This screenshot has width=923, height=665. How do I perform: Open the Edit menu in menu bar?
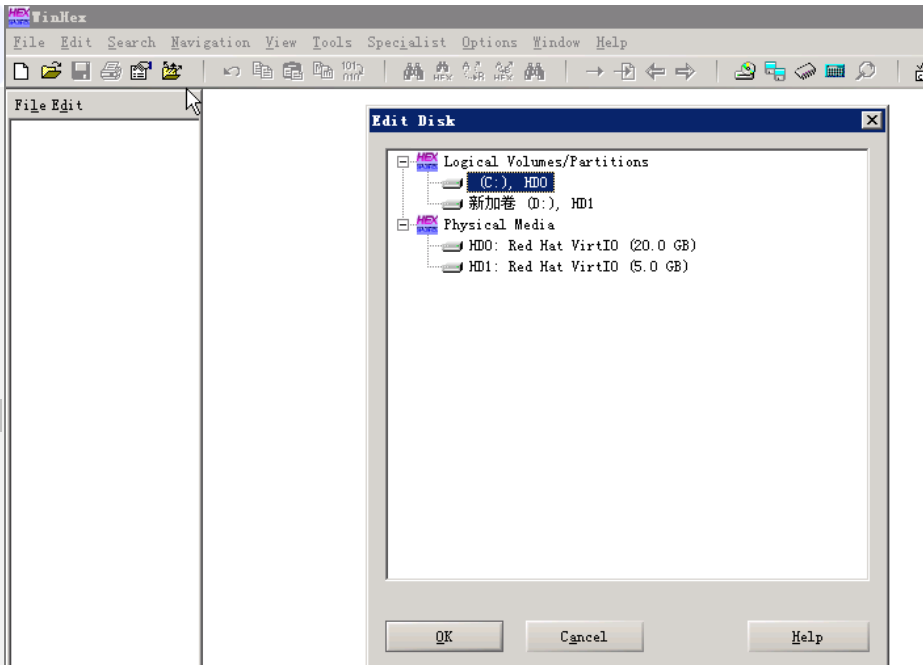click(76, 42)
